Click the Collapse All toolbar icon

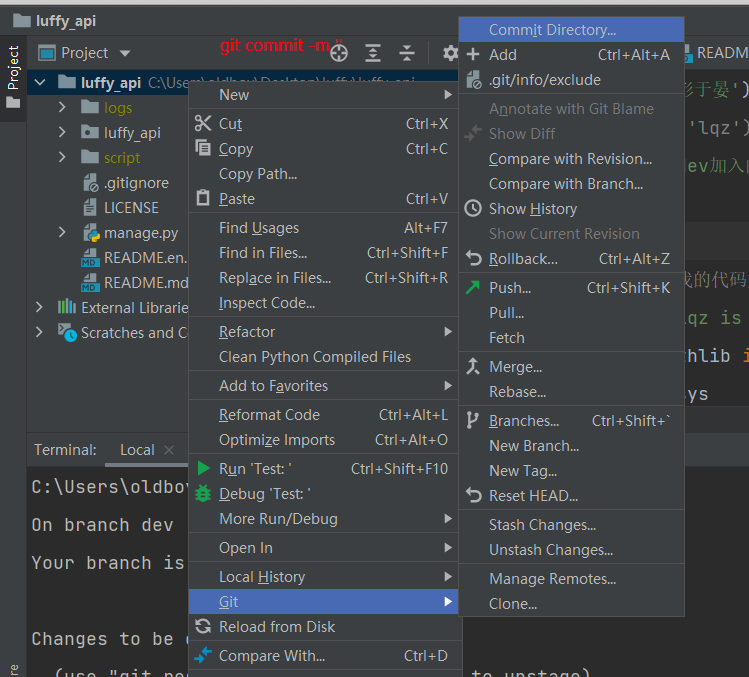407,53
